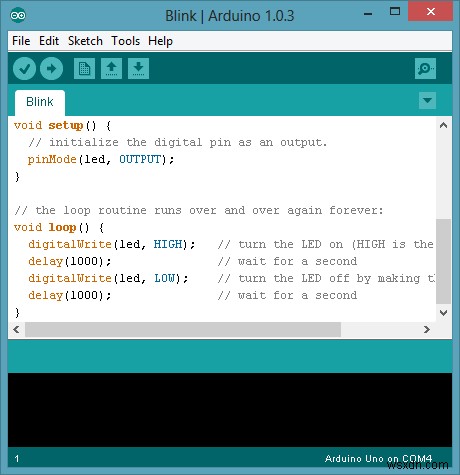This screenshot has width=460, height=475.
Task: Click inside the black console output area
Action: click(230, 410)
